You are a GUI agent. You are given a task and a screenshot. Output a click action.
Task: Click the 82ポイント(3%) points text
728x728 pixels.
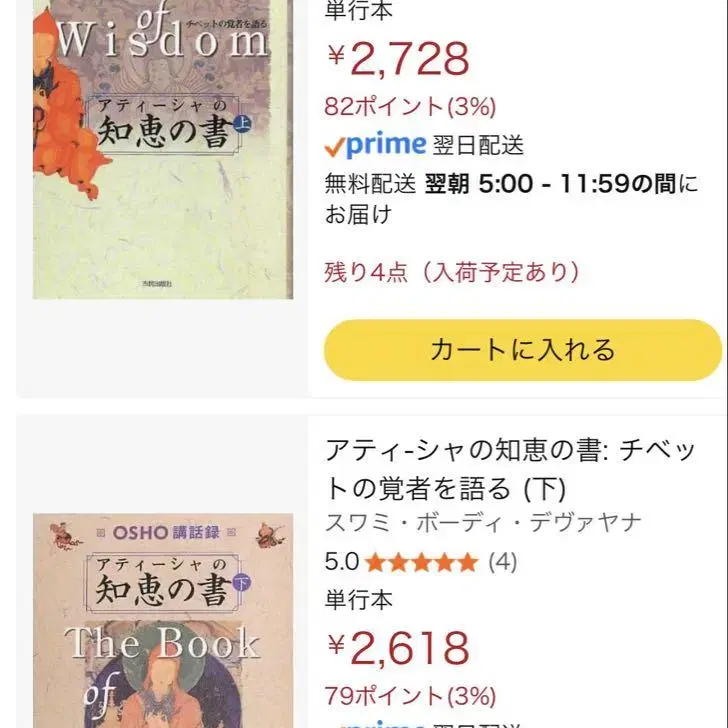coord(410,106)
